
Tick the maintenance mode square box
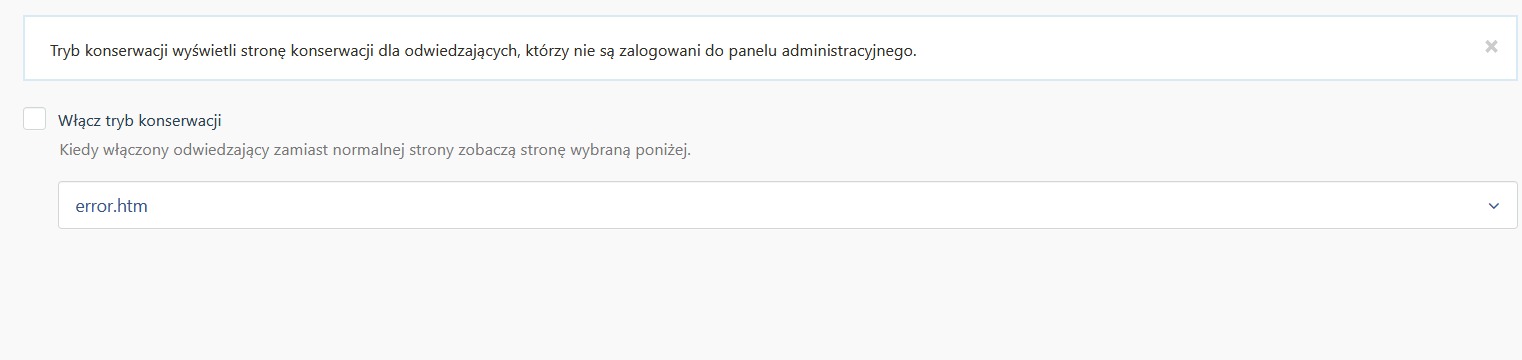(x=35, y=119)
